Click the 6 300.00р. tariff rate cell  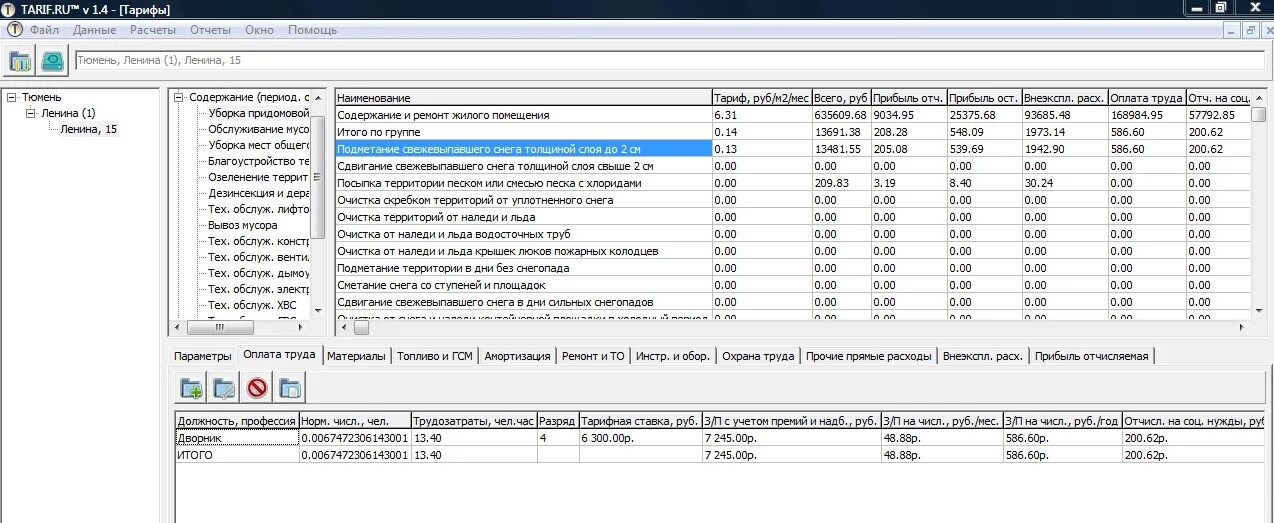pos(640,438)
